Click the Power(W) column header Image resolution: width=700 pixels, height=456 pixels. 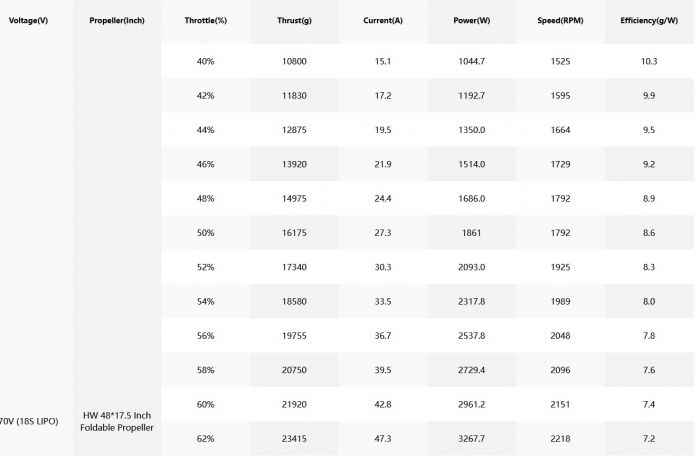470,21
